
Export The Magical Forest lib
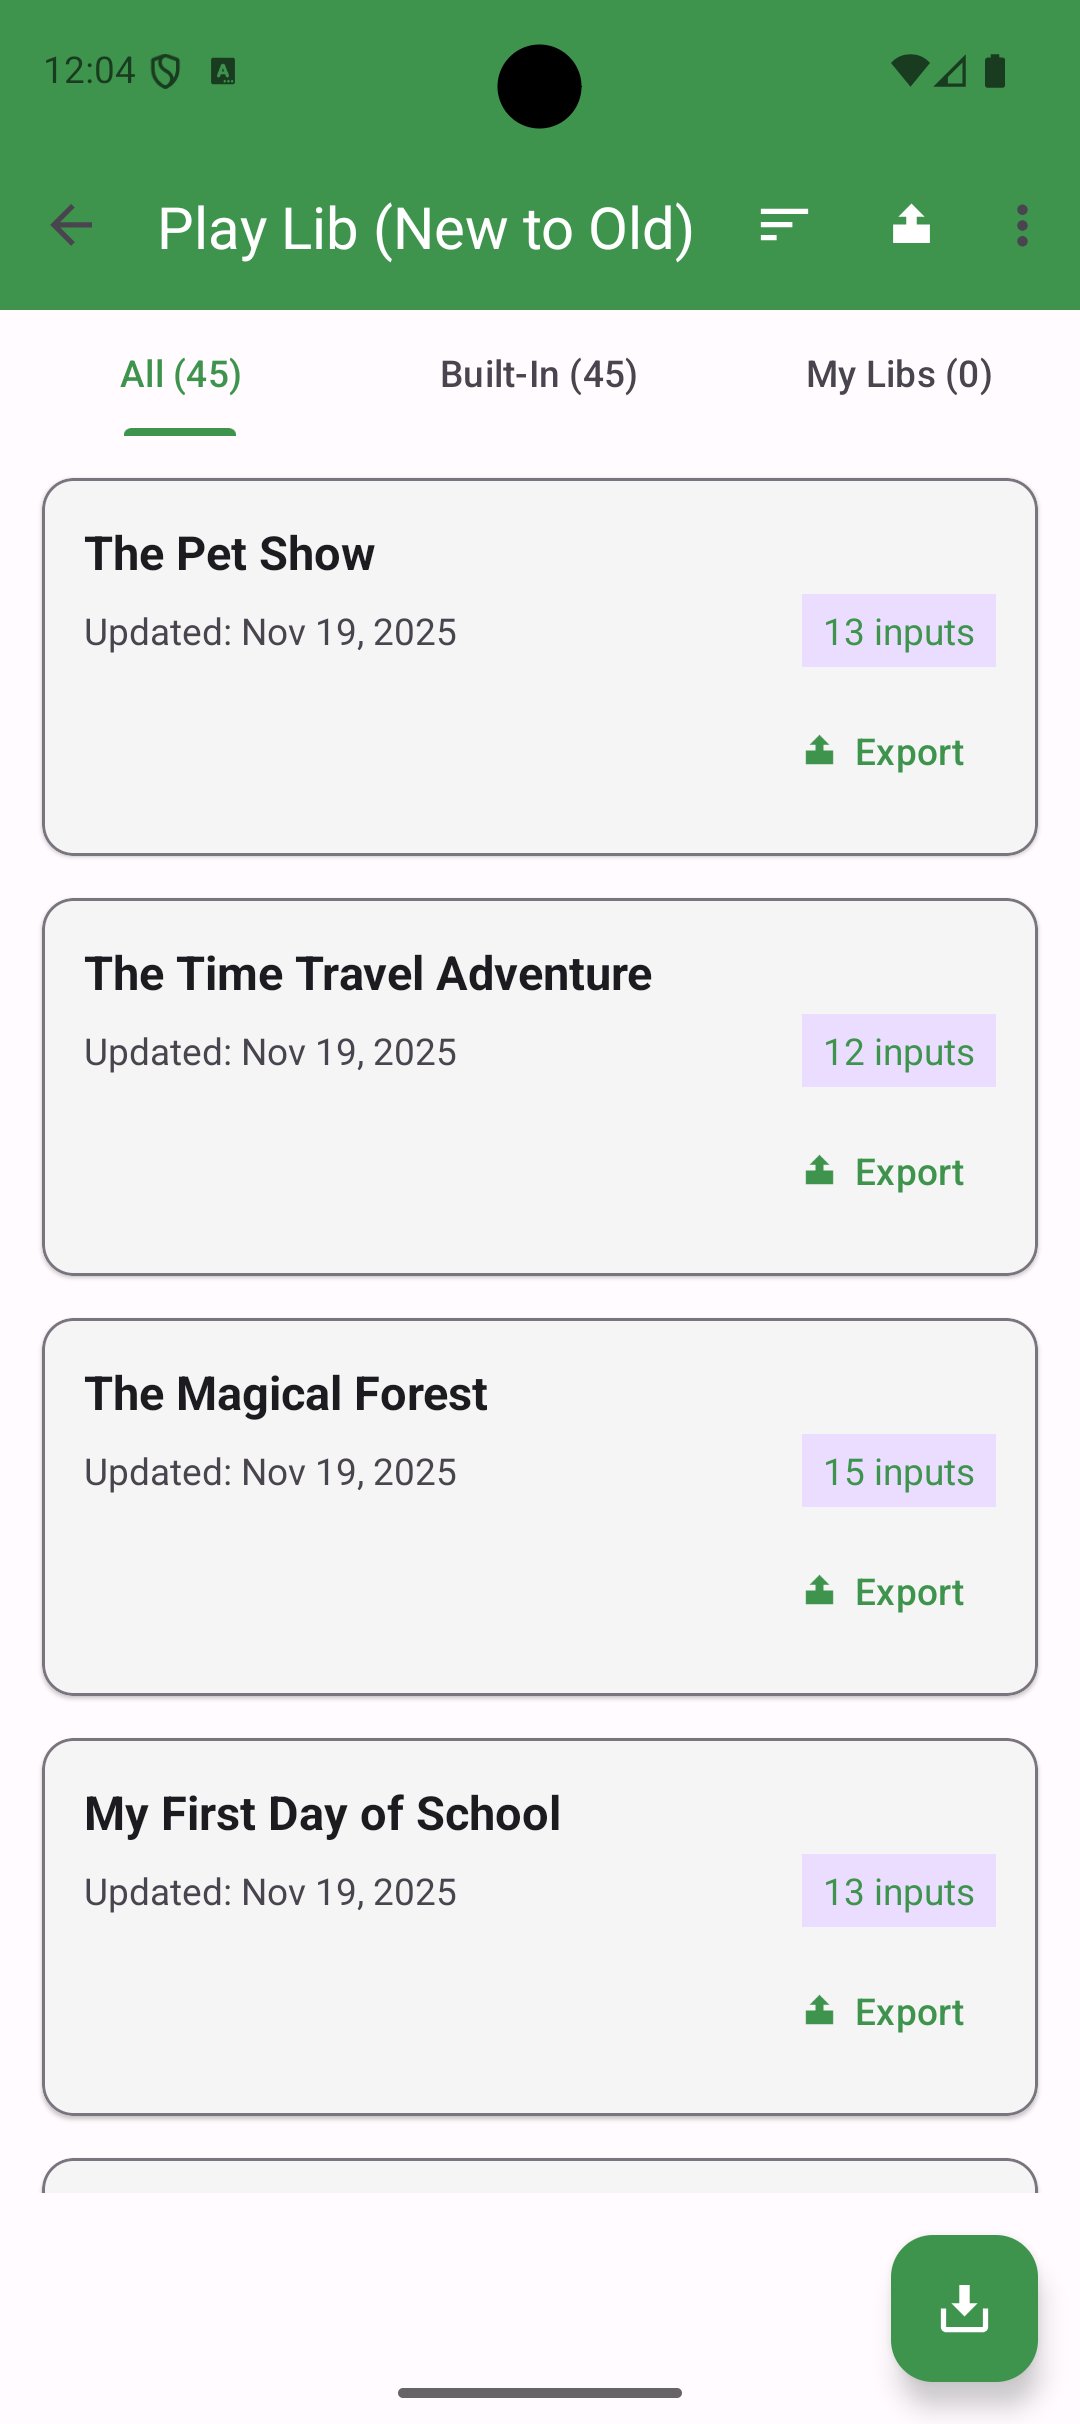pos(885,1592)
